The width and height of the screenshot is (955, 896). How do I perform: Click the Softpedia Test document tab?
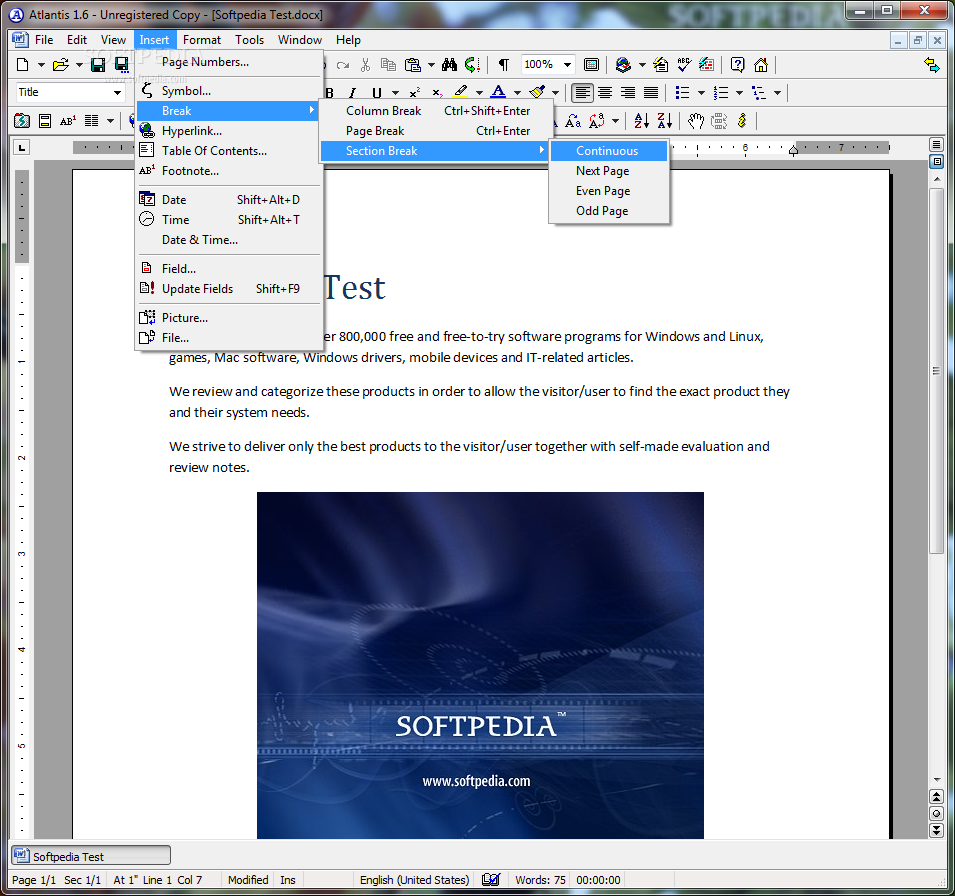coord(91,856)
